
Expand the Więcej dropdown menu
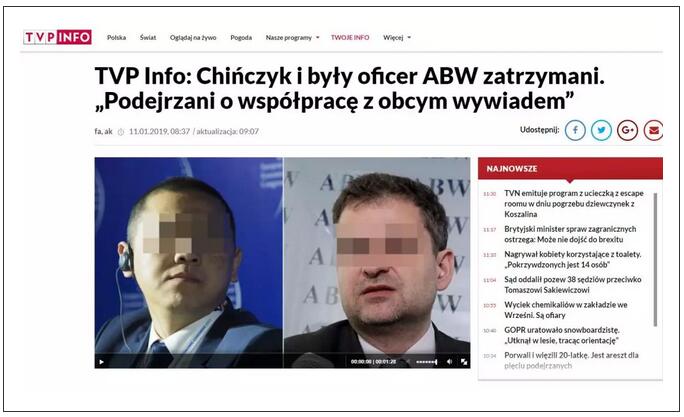point(397,38)
